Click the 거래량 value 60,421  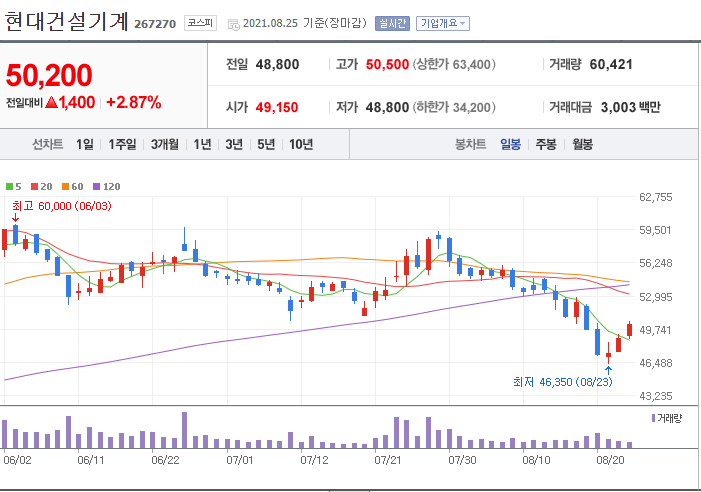(611, 64)
